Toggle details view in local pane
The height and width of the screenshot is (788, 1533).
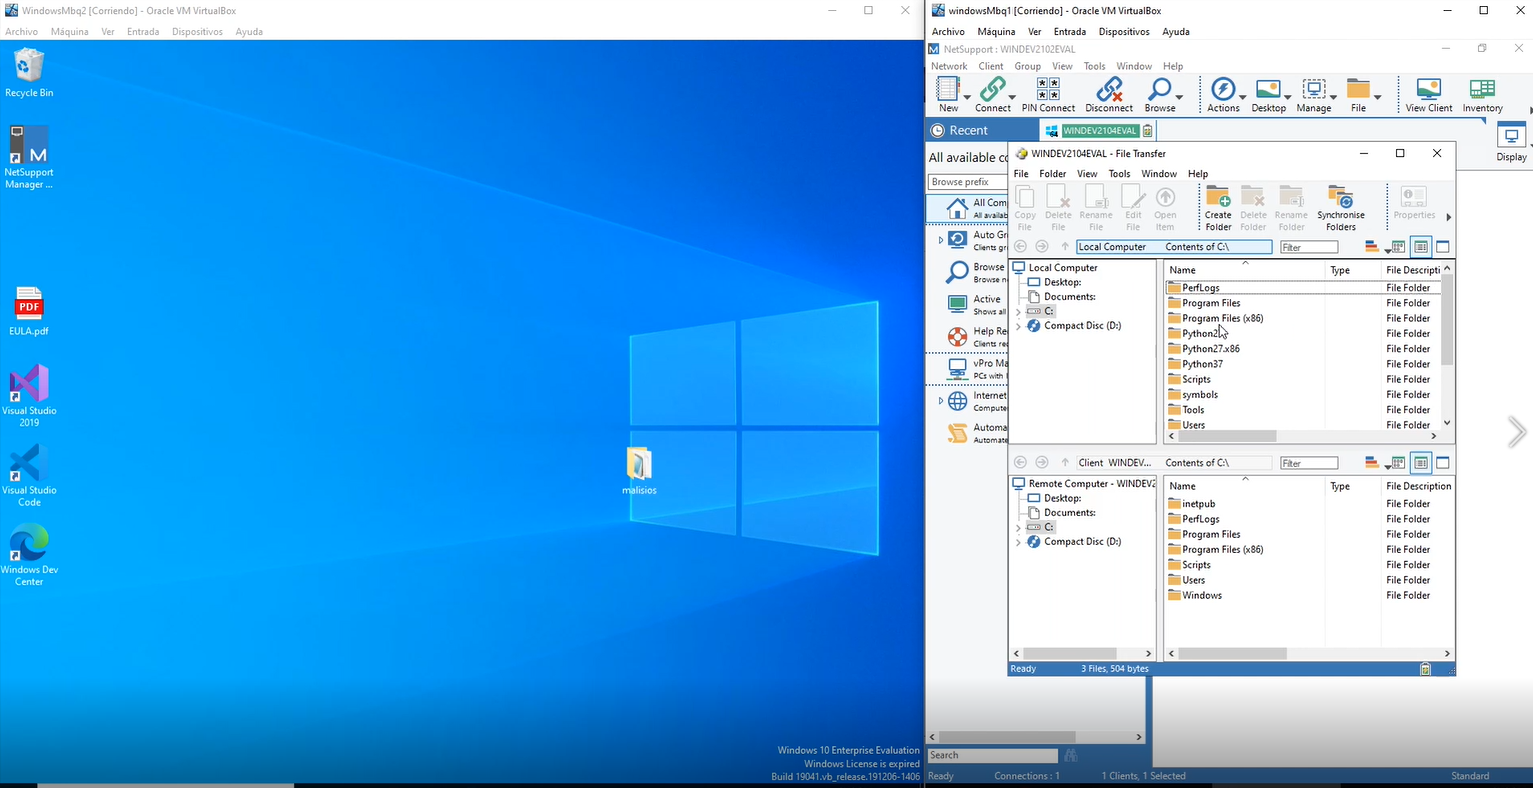(1420, 247)
